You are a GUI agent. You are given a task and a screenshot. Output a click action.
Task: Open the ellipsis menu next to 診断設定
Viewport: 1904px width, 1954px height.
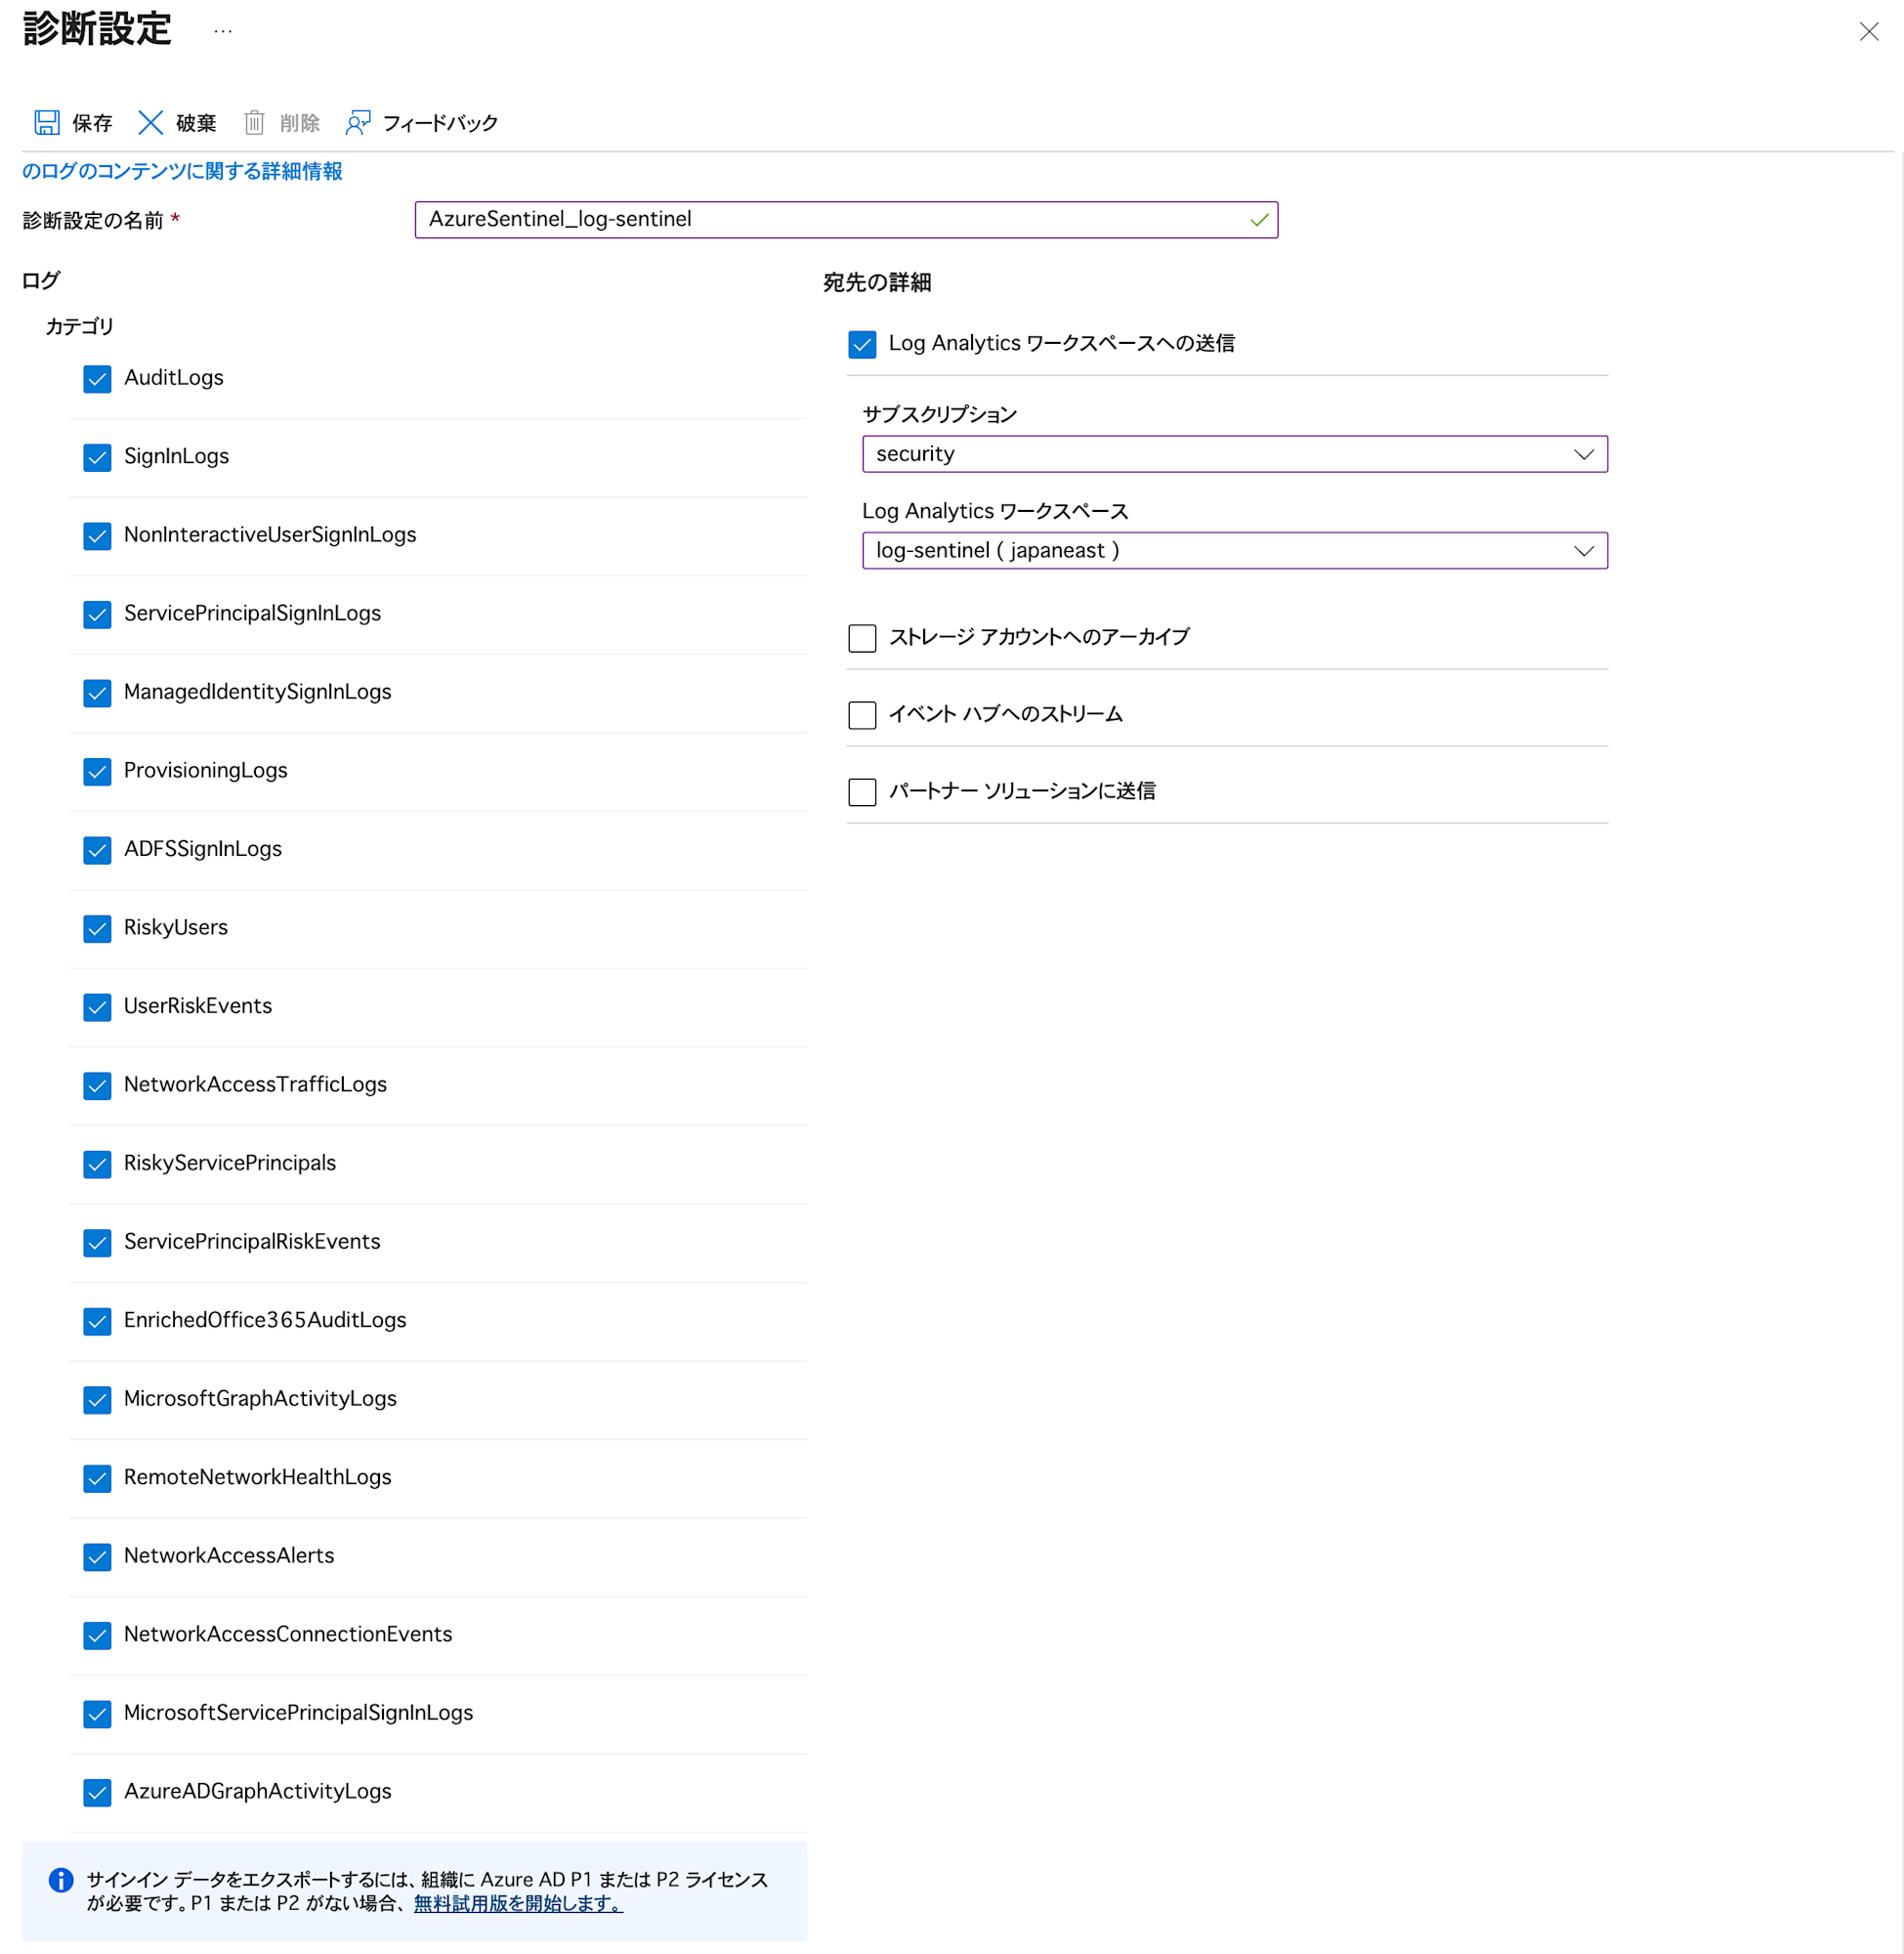[x=223, y=31]
